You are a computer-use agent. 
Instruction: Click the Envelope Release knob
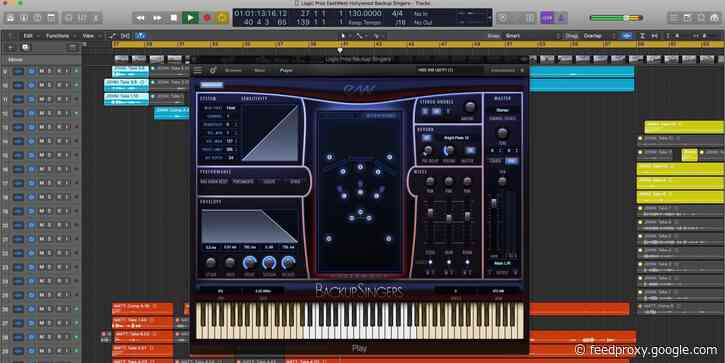click(288, 263)
